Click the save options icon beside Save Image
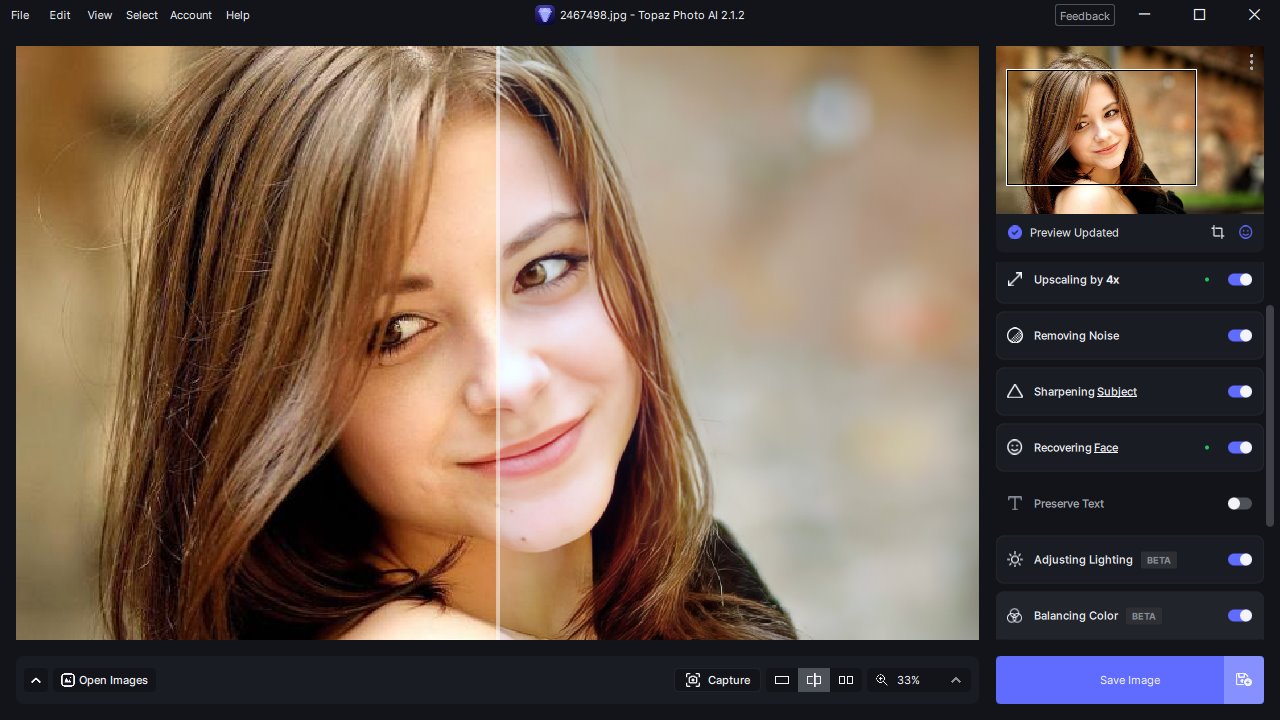Screen dimensions: 1280x720 1243,680
